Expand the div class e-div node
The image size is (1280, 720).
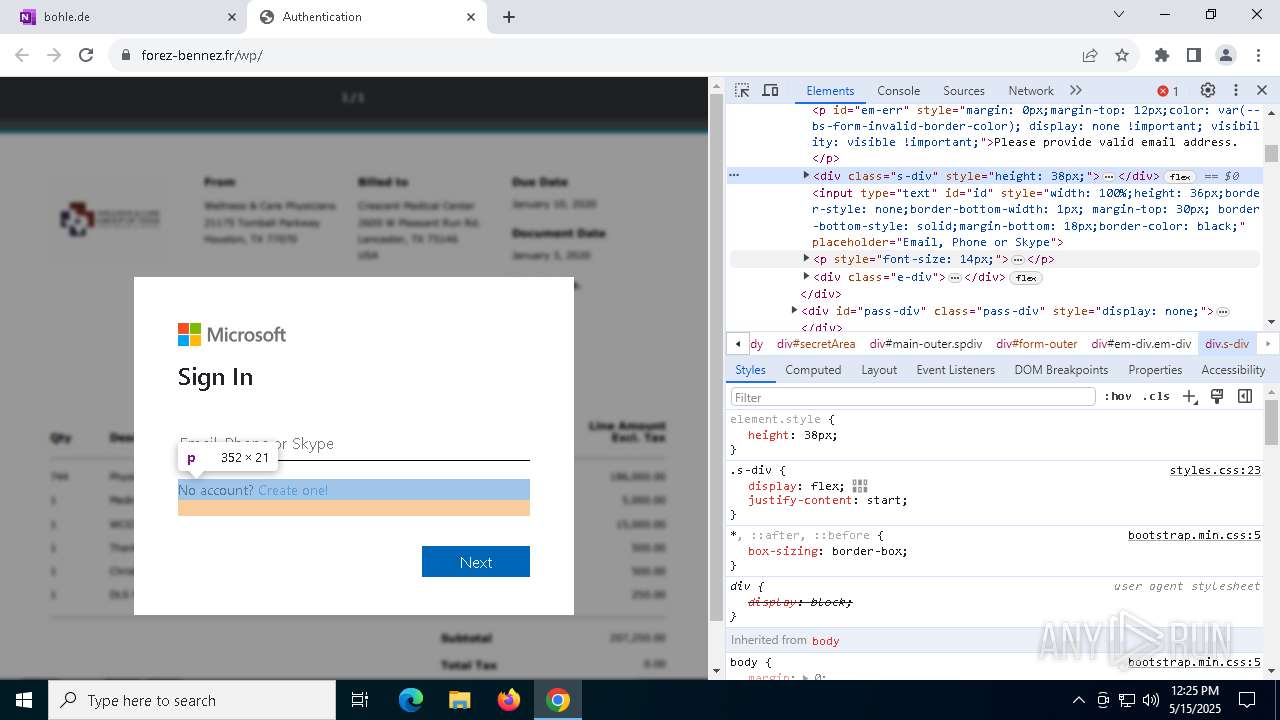[x=806, y=277]
